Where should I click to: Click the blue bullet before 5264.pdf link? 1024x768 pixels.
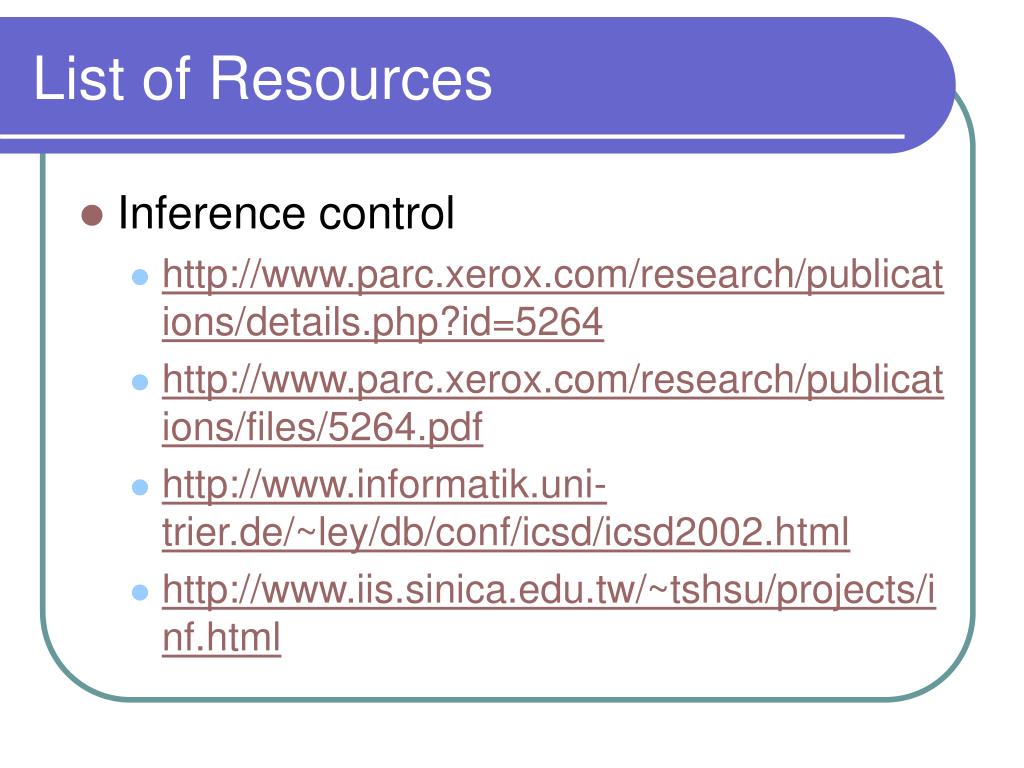(140, 382)
